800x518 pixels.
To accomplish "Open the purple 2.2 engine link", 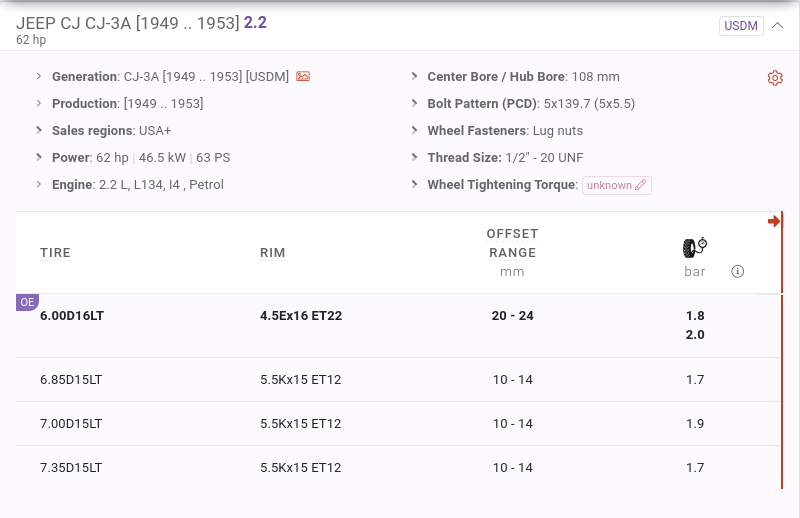I will click(255, 22).
